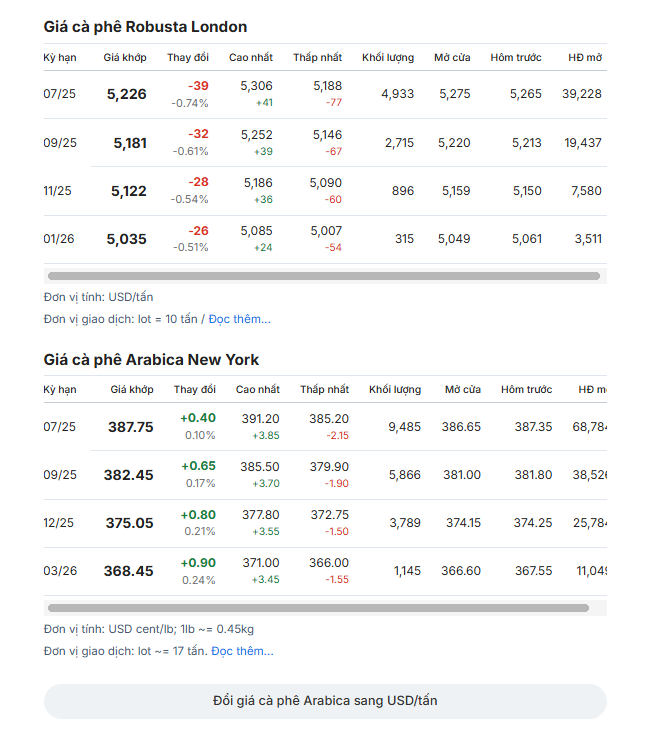Click the 'Đổi giá cà phê Arabica sang USD/tấn' button
654x737 pixels.
[x=325, y=701]
